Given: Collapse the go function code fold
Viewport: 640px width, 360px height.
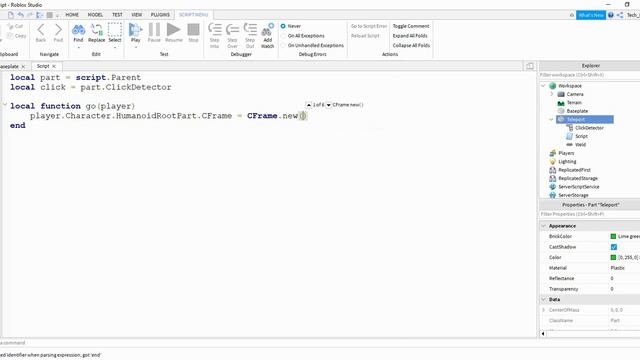Looking at the screenshot, I should tap(5, 105).
